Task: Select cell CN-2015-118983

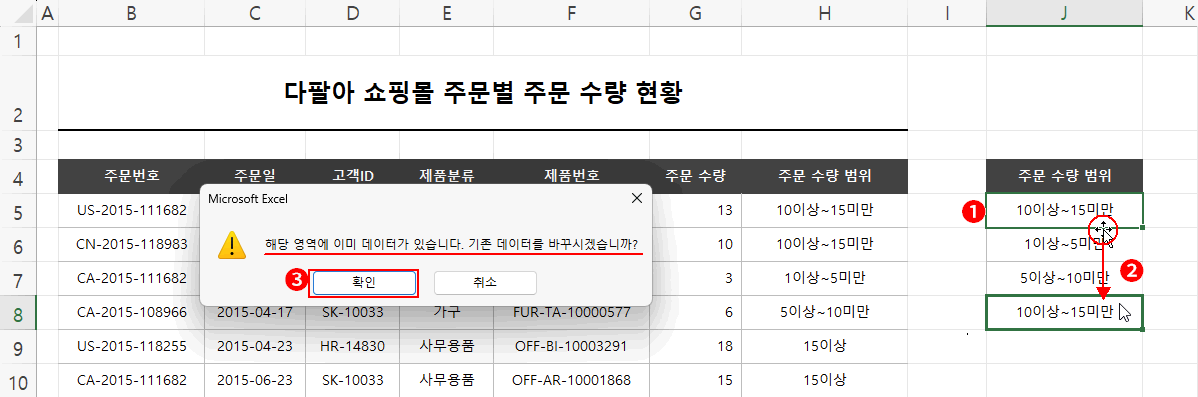Action: pos(131,244)
